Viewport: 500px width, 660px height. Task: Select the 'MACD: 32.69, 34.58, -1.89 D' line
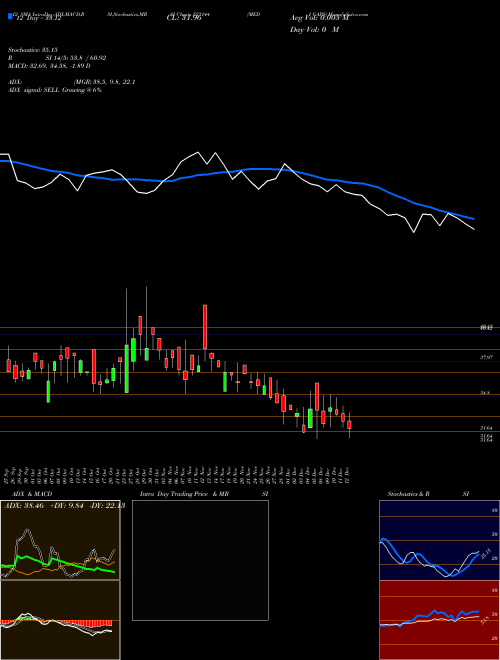tap(49, 66)
